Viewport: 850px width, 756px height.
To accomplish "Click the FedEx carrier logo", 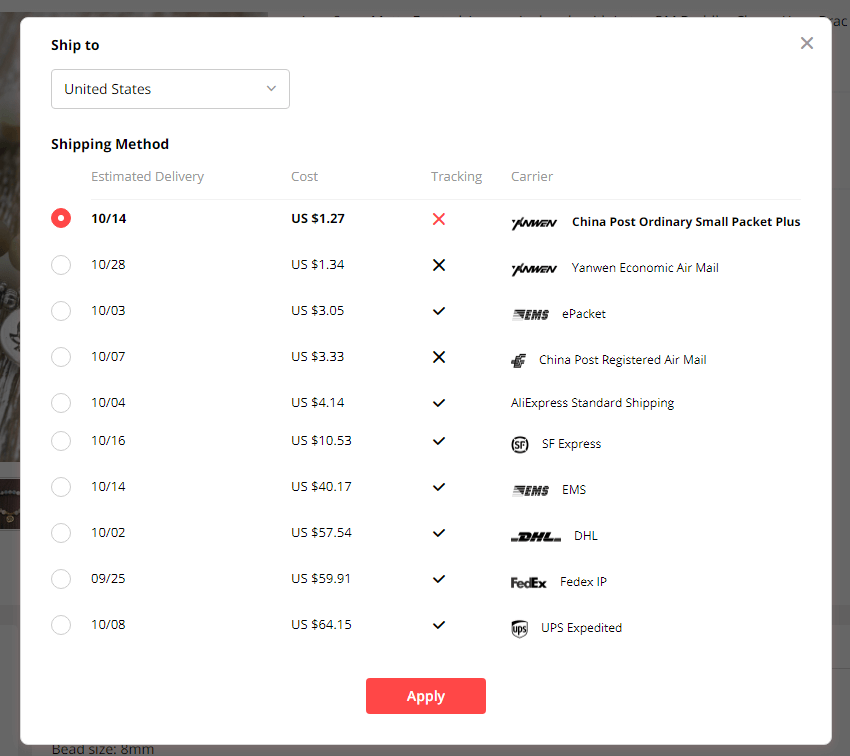I will click(x=528, y=582).
